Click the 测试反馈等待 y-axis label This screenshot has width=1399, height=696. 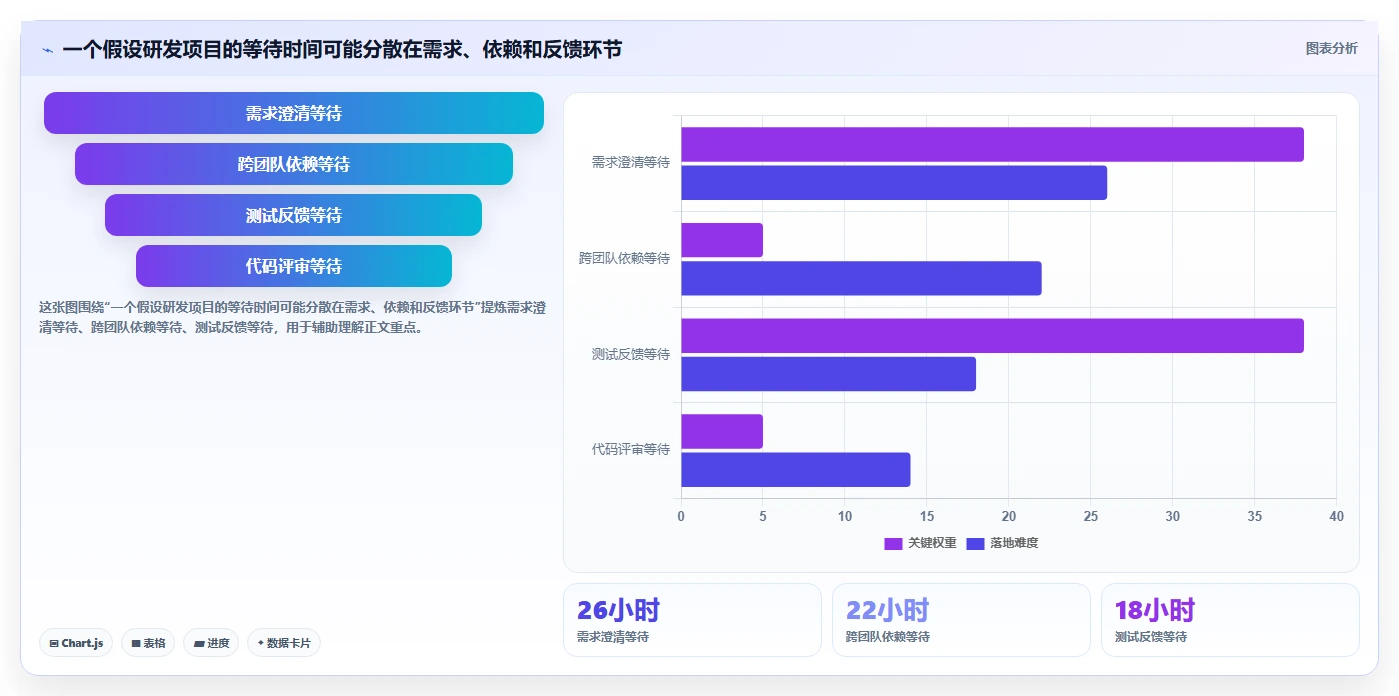pyautogui.click(x=630, y=354)
